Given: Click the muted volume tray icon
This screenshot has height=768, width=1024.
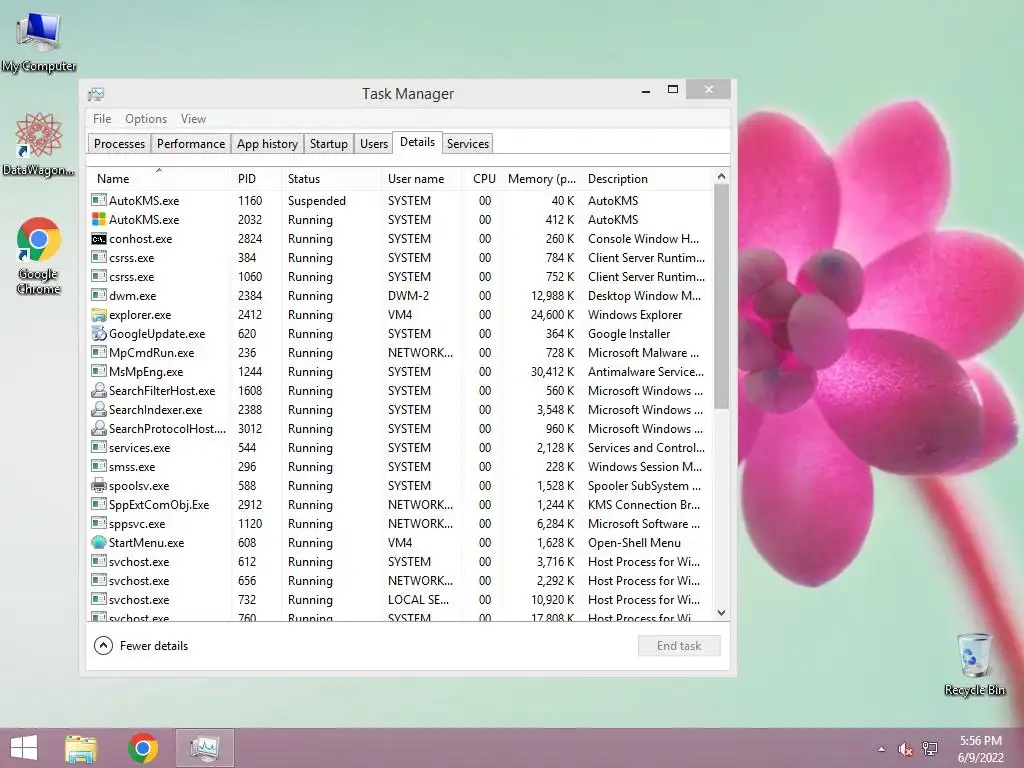Looking at the screenshot, I should point(905,749).
